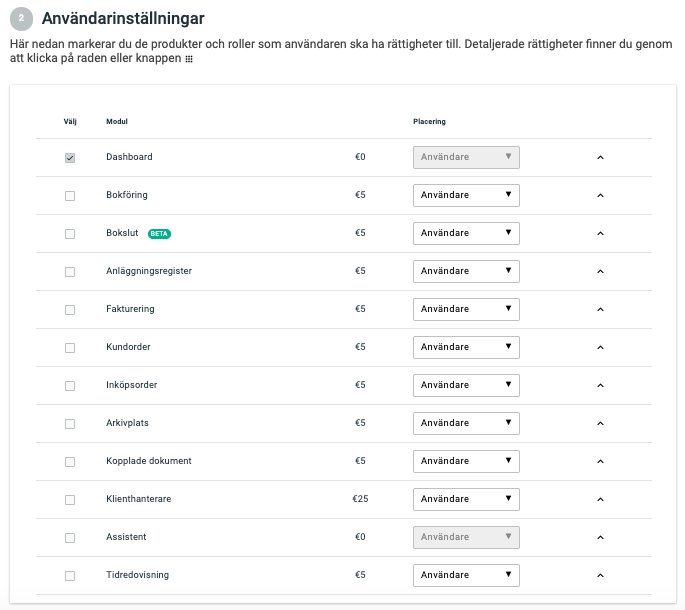Open the Kundorder placering dropdown

(466, 348)
